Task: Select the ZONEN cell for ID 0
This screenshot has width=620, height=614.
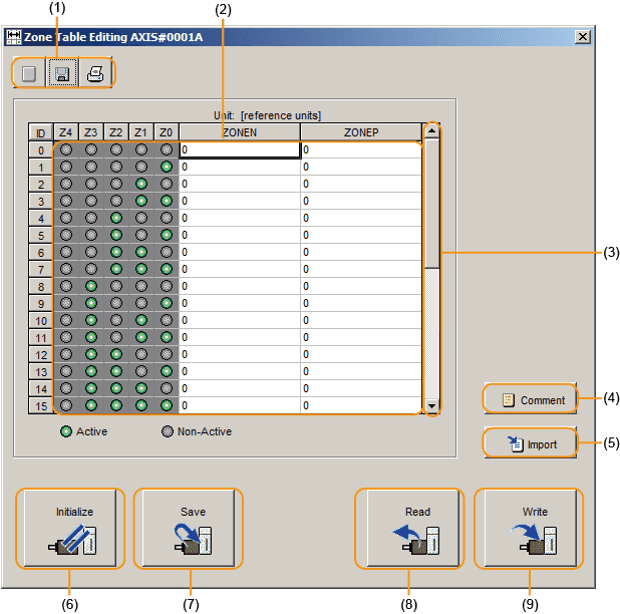Action: (240, 150)
